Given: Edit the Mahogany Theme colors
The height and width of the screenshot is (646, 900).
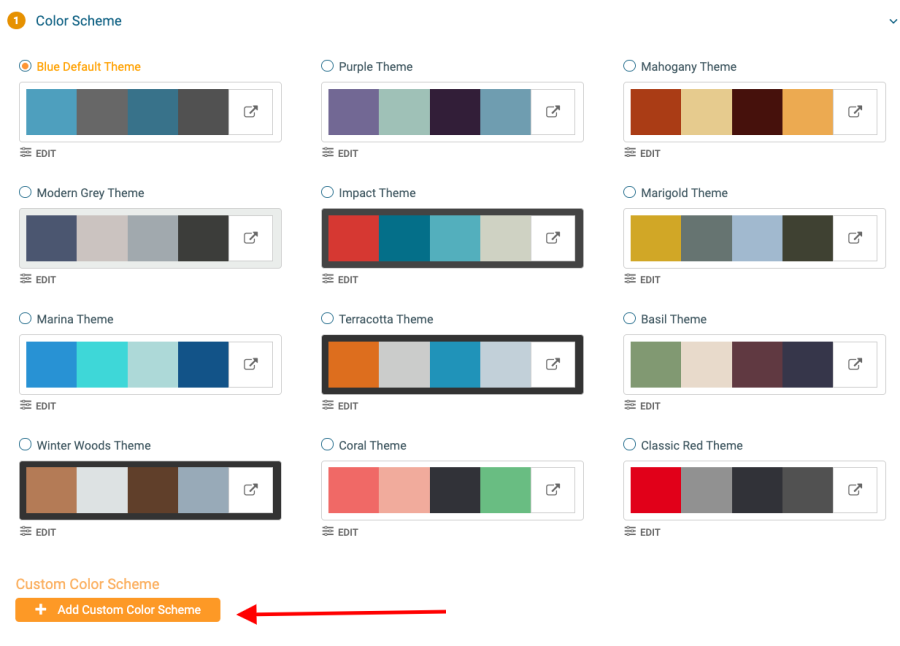Looking at the screenshot, I should (642, 153).
